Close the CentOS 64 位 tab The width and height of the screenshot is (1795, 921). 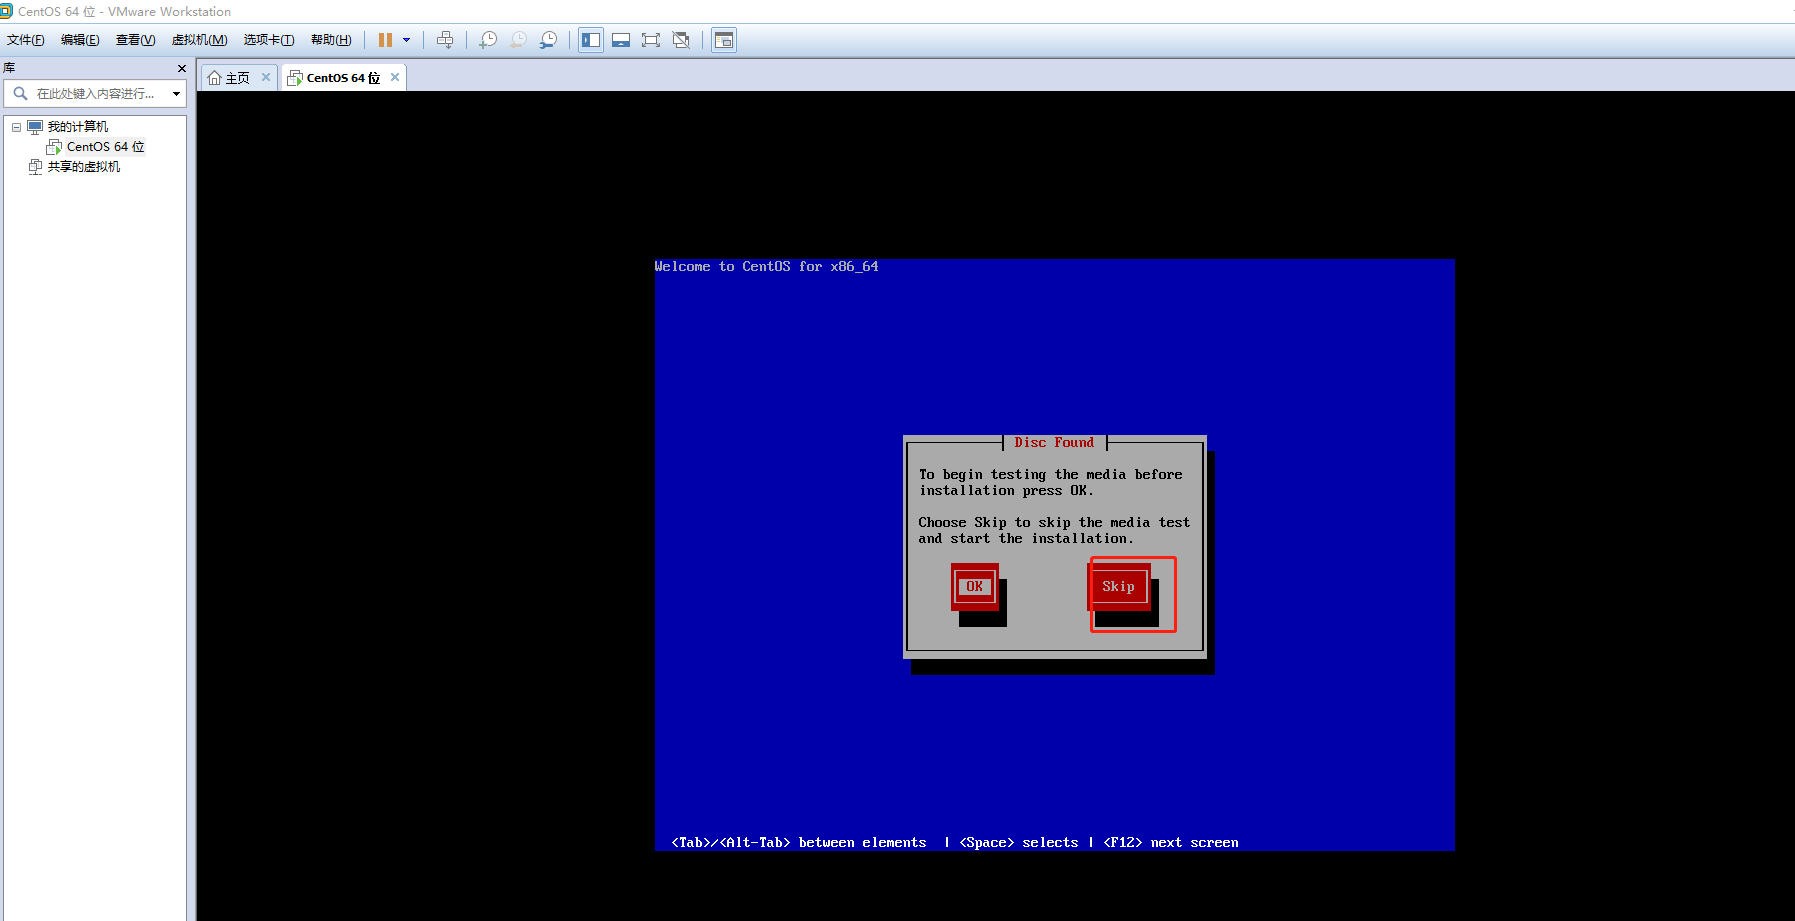pyautogui.click(x=395, y=77)
